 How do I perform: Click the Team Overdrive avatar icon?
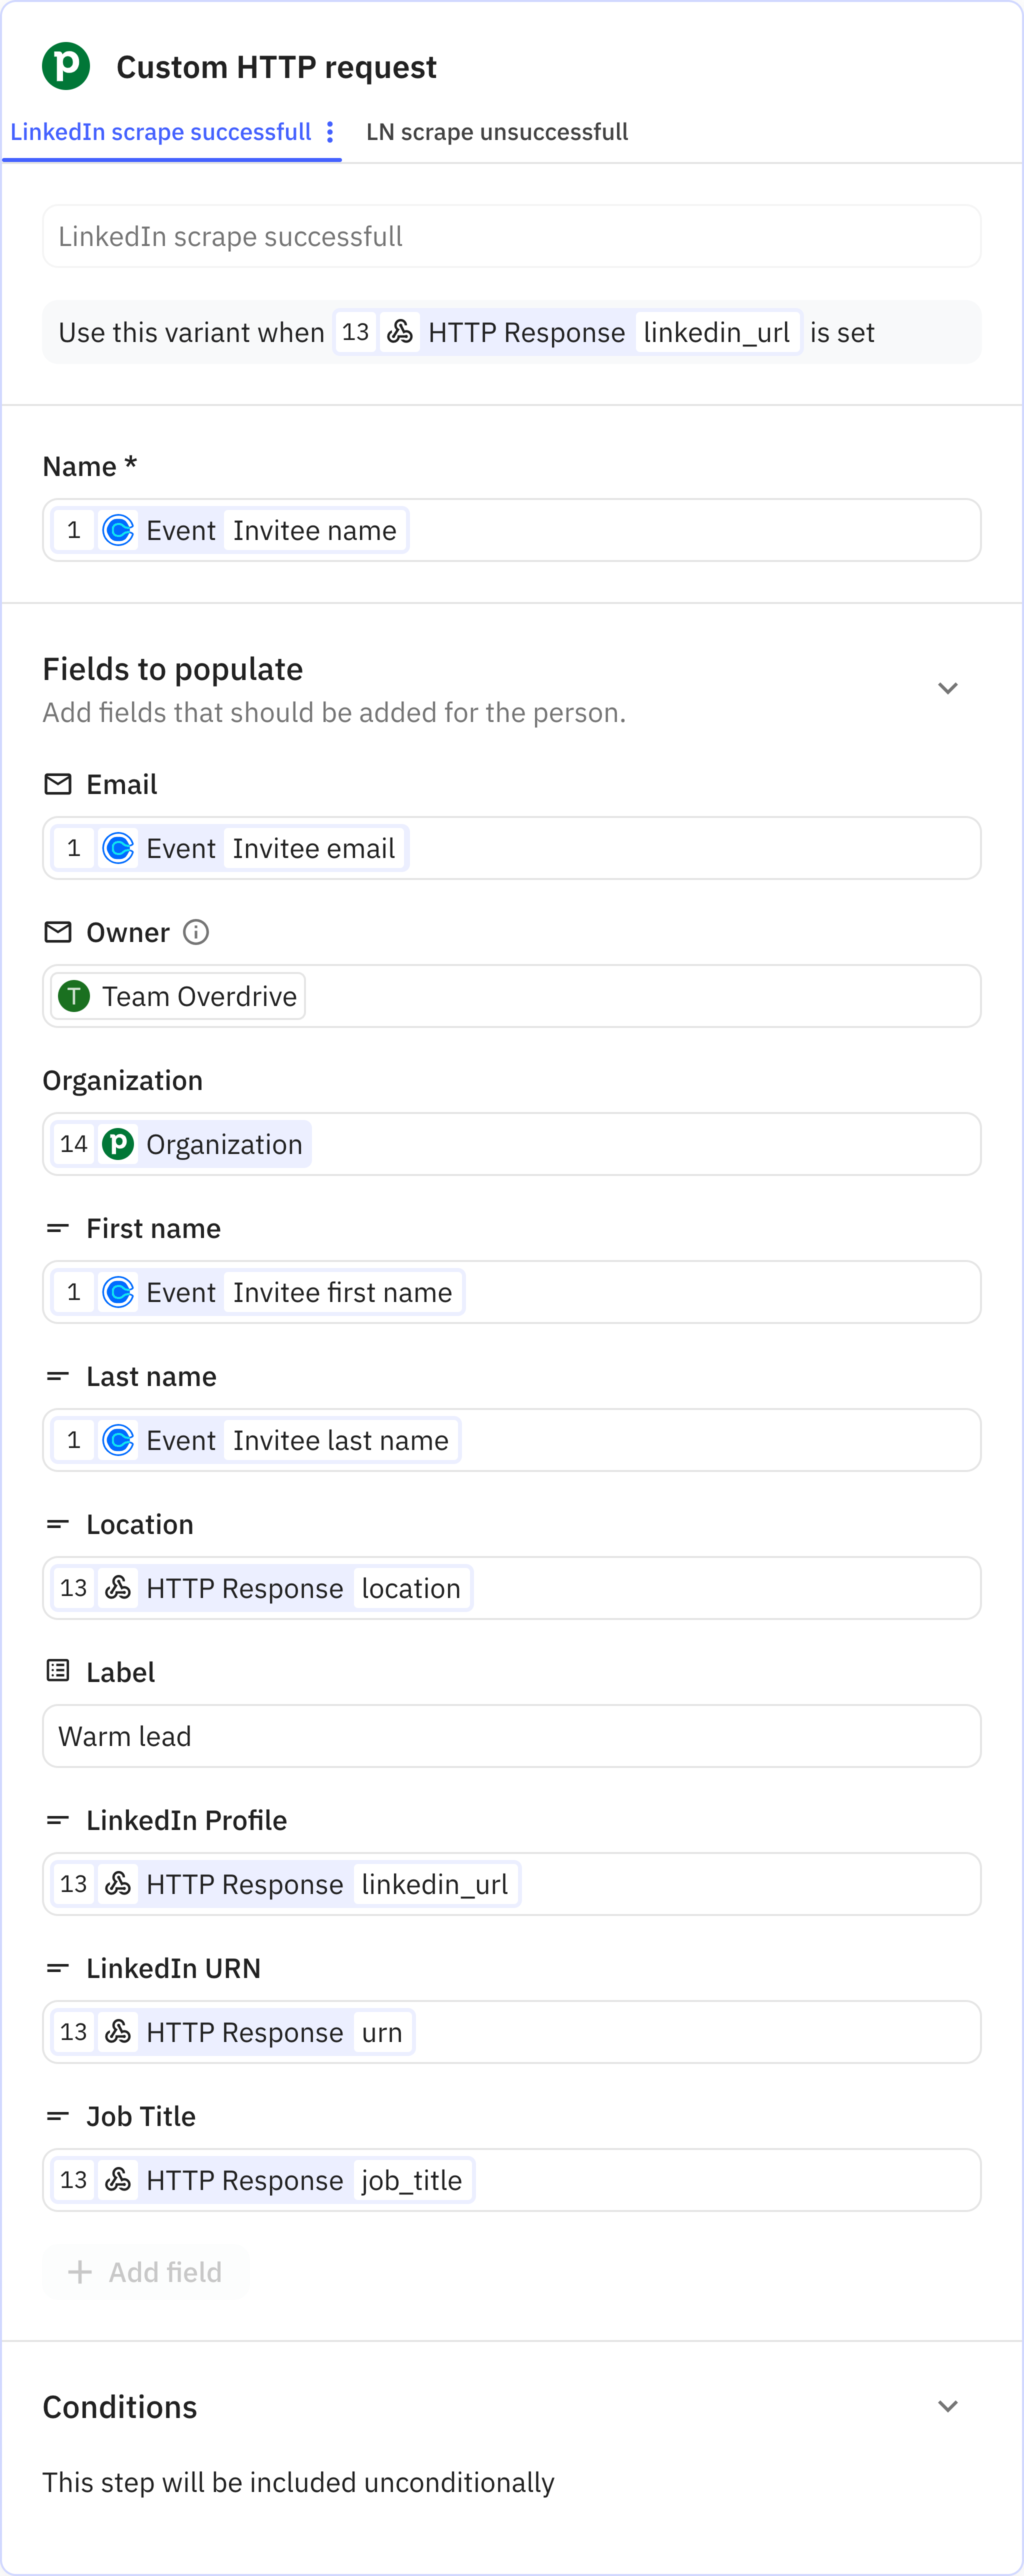(x=74, y=996)
